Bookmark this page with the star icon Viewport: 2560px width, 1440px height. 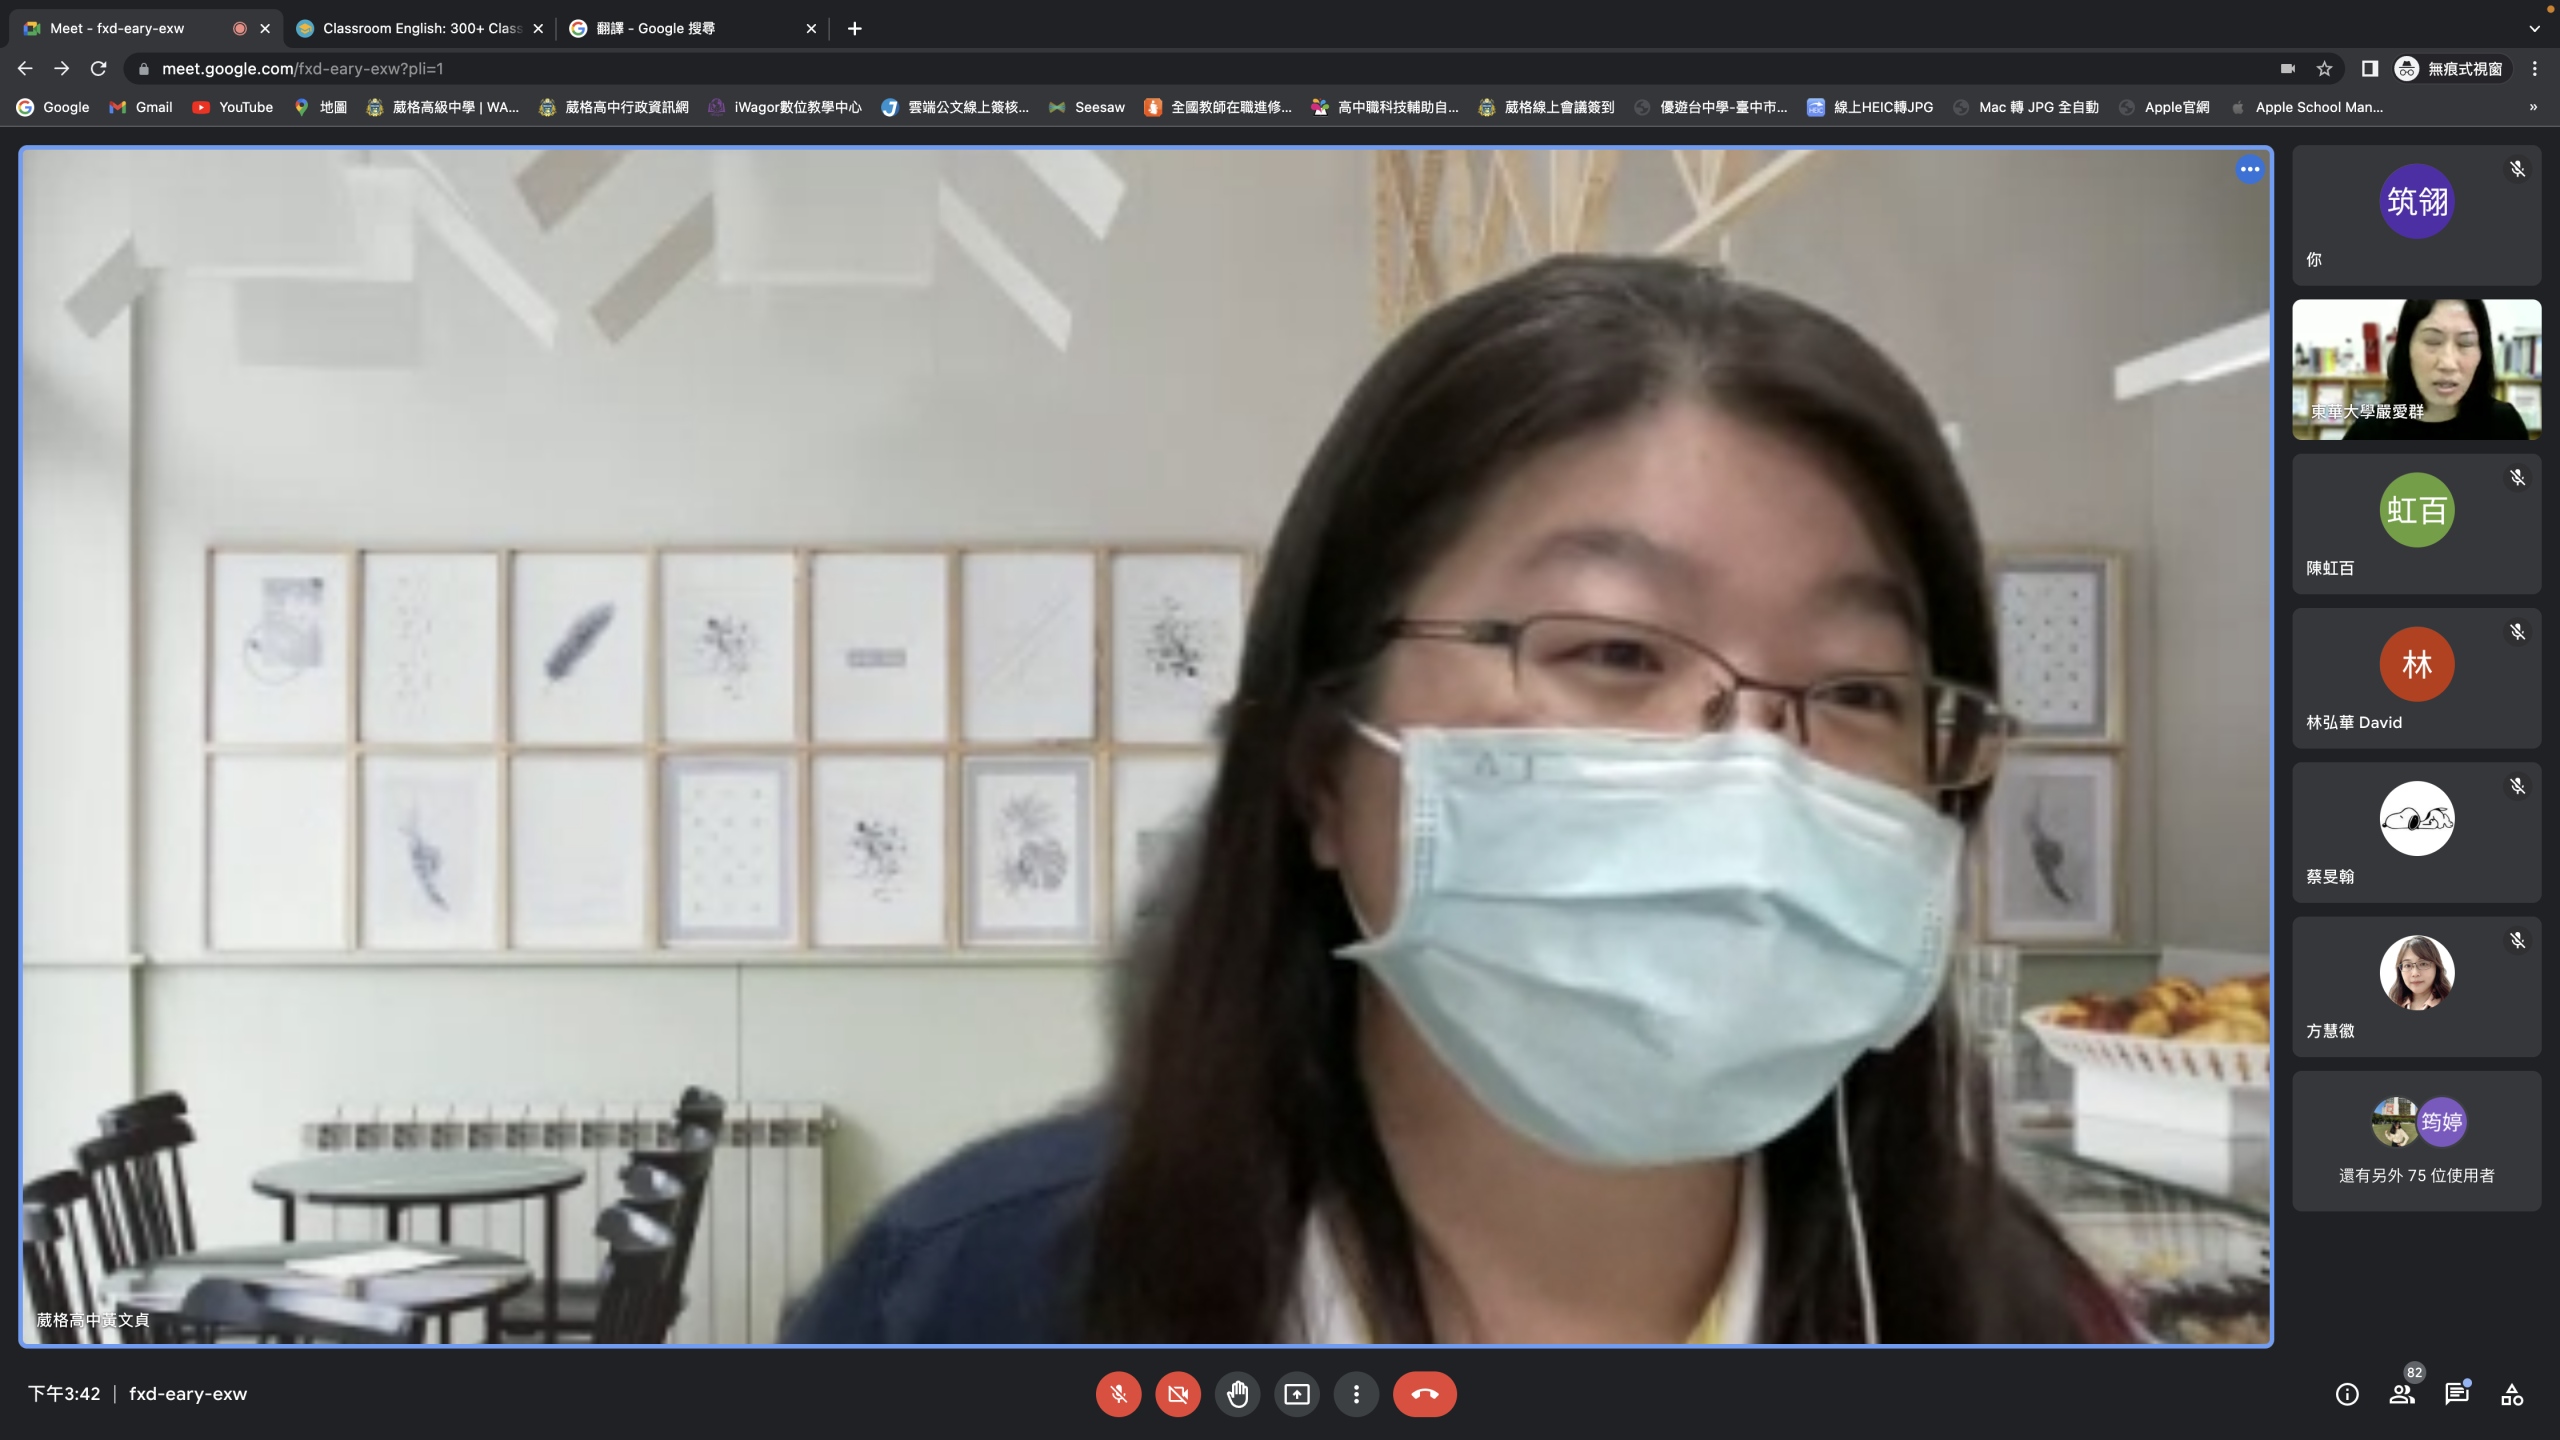(2325, 69)
